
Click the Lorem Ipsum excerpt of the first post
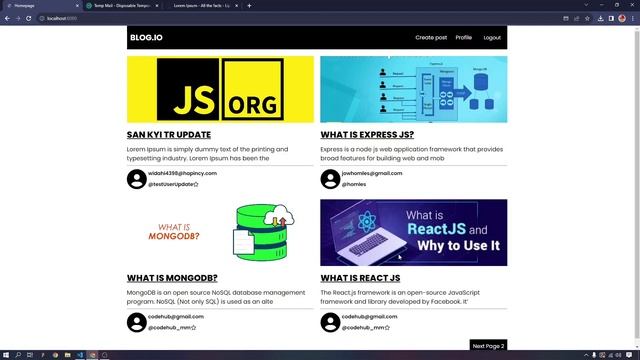(x=207, y=154)
